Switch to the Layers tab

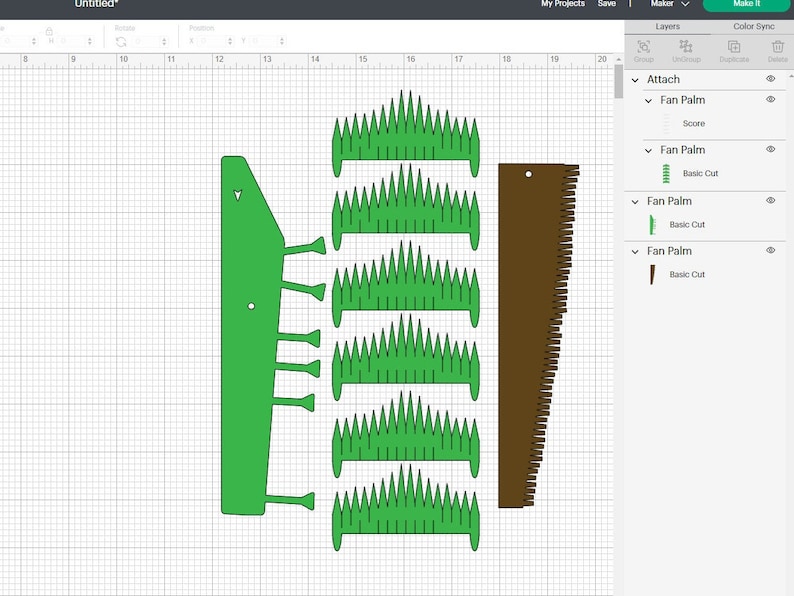coord(667,26)
